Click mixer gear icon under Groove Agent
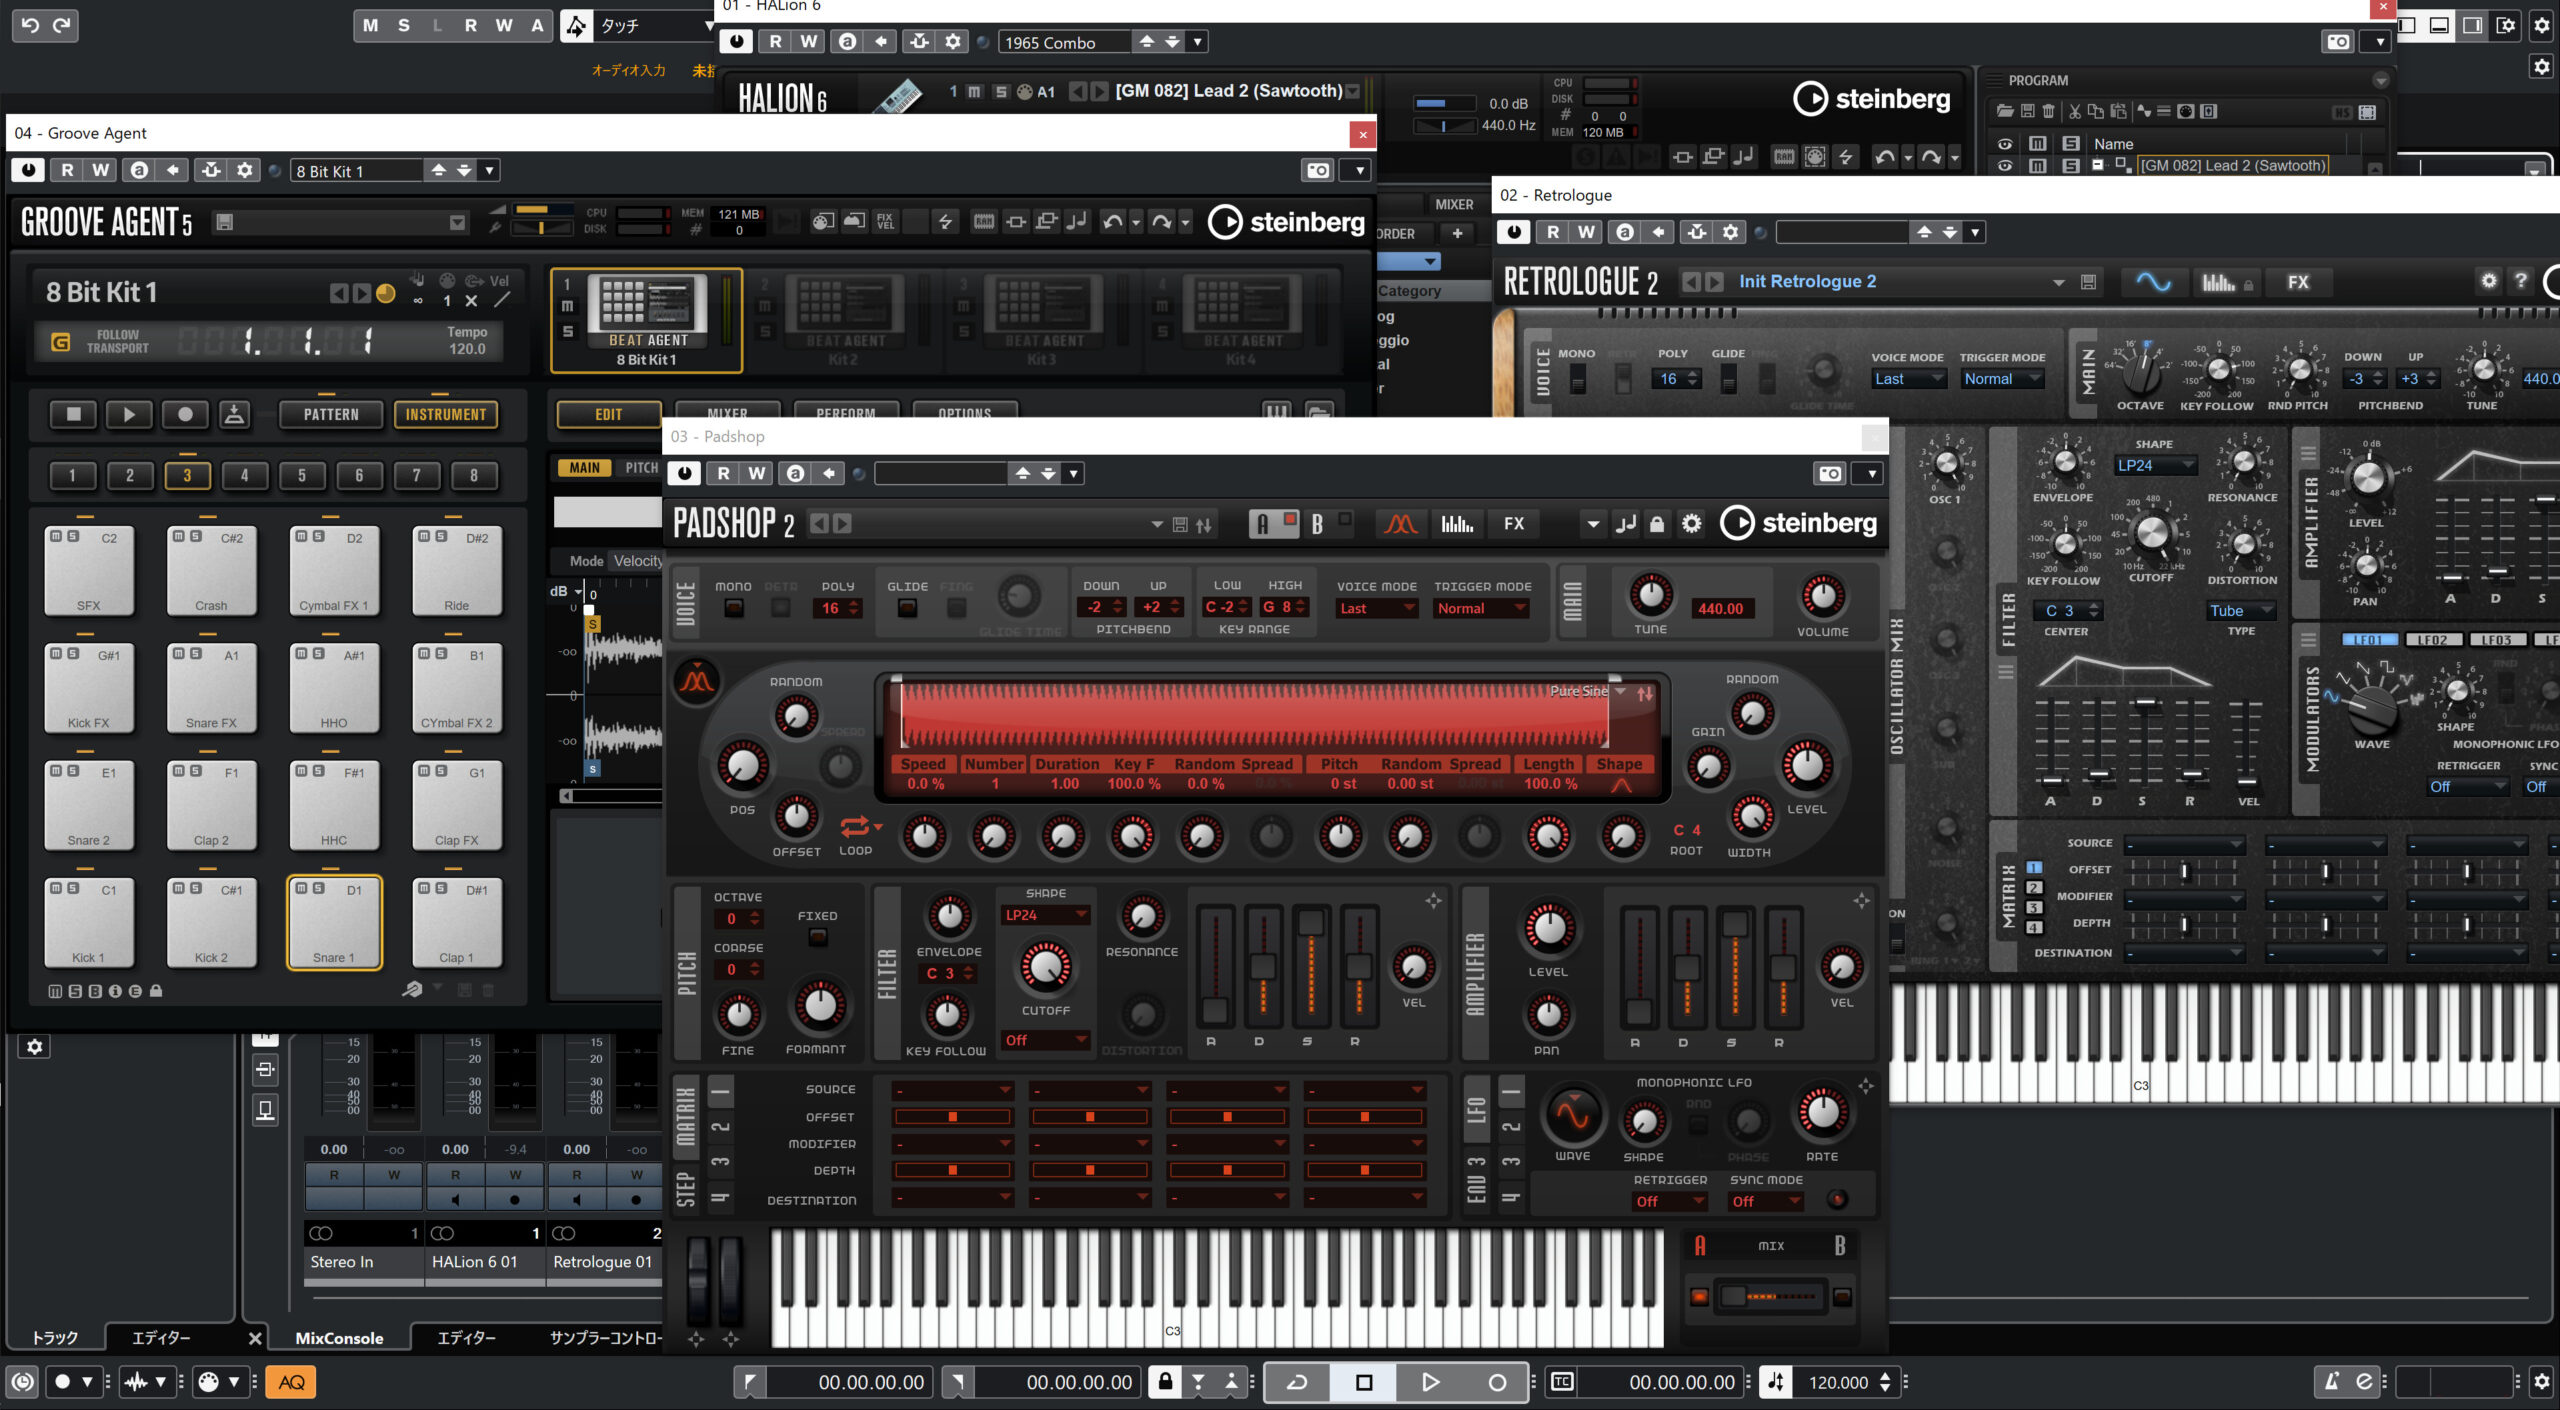The image size is (2560, 1410). [34, 1046]
